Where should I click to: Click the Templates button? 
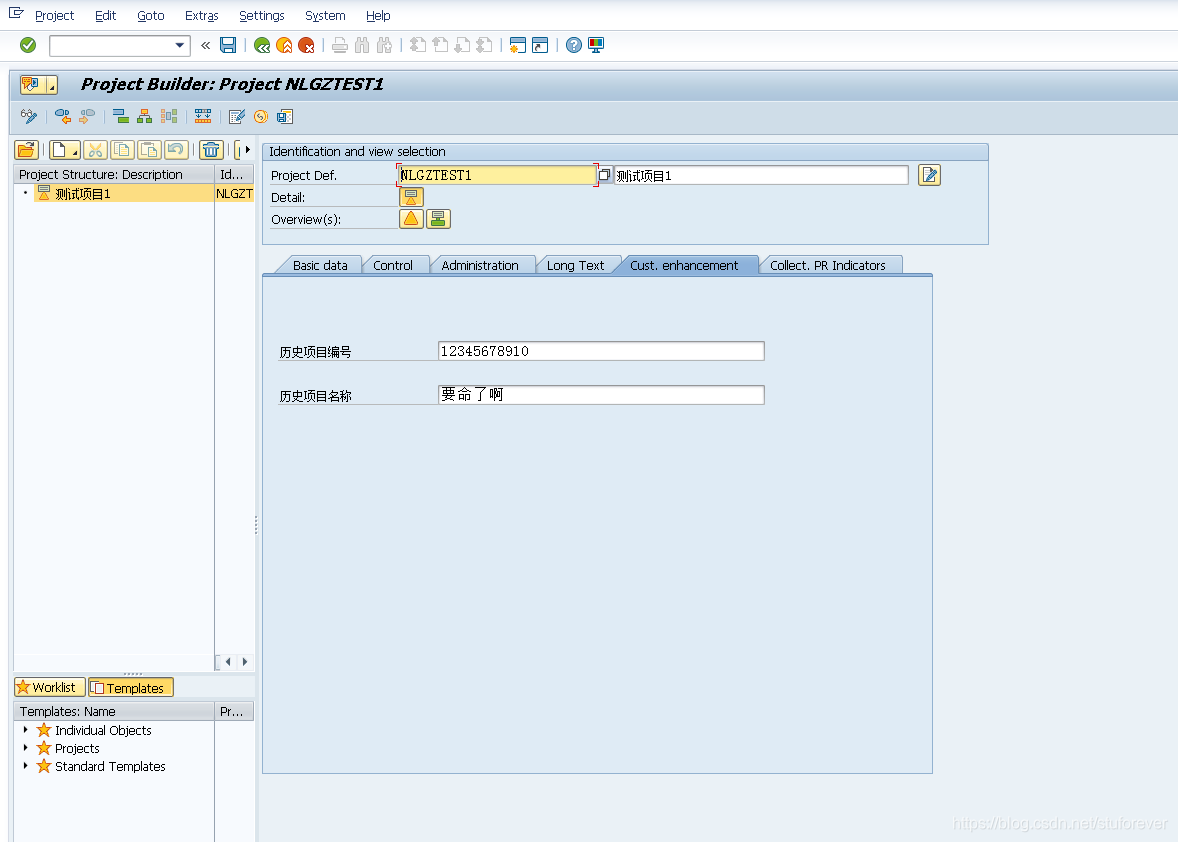point(131,687)
